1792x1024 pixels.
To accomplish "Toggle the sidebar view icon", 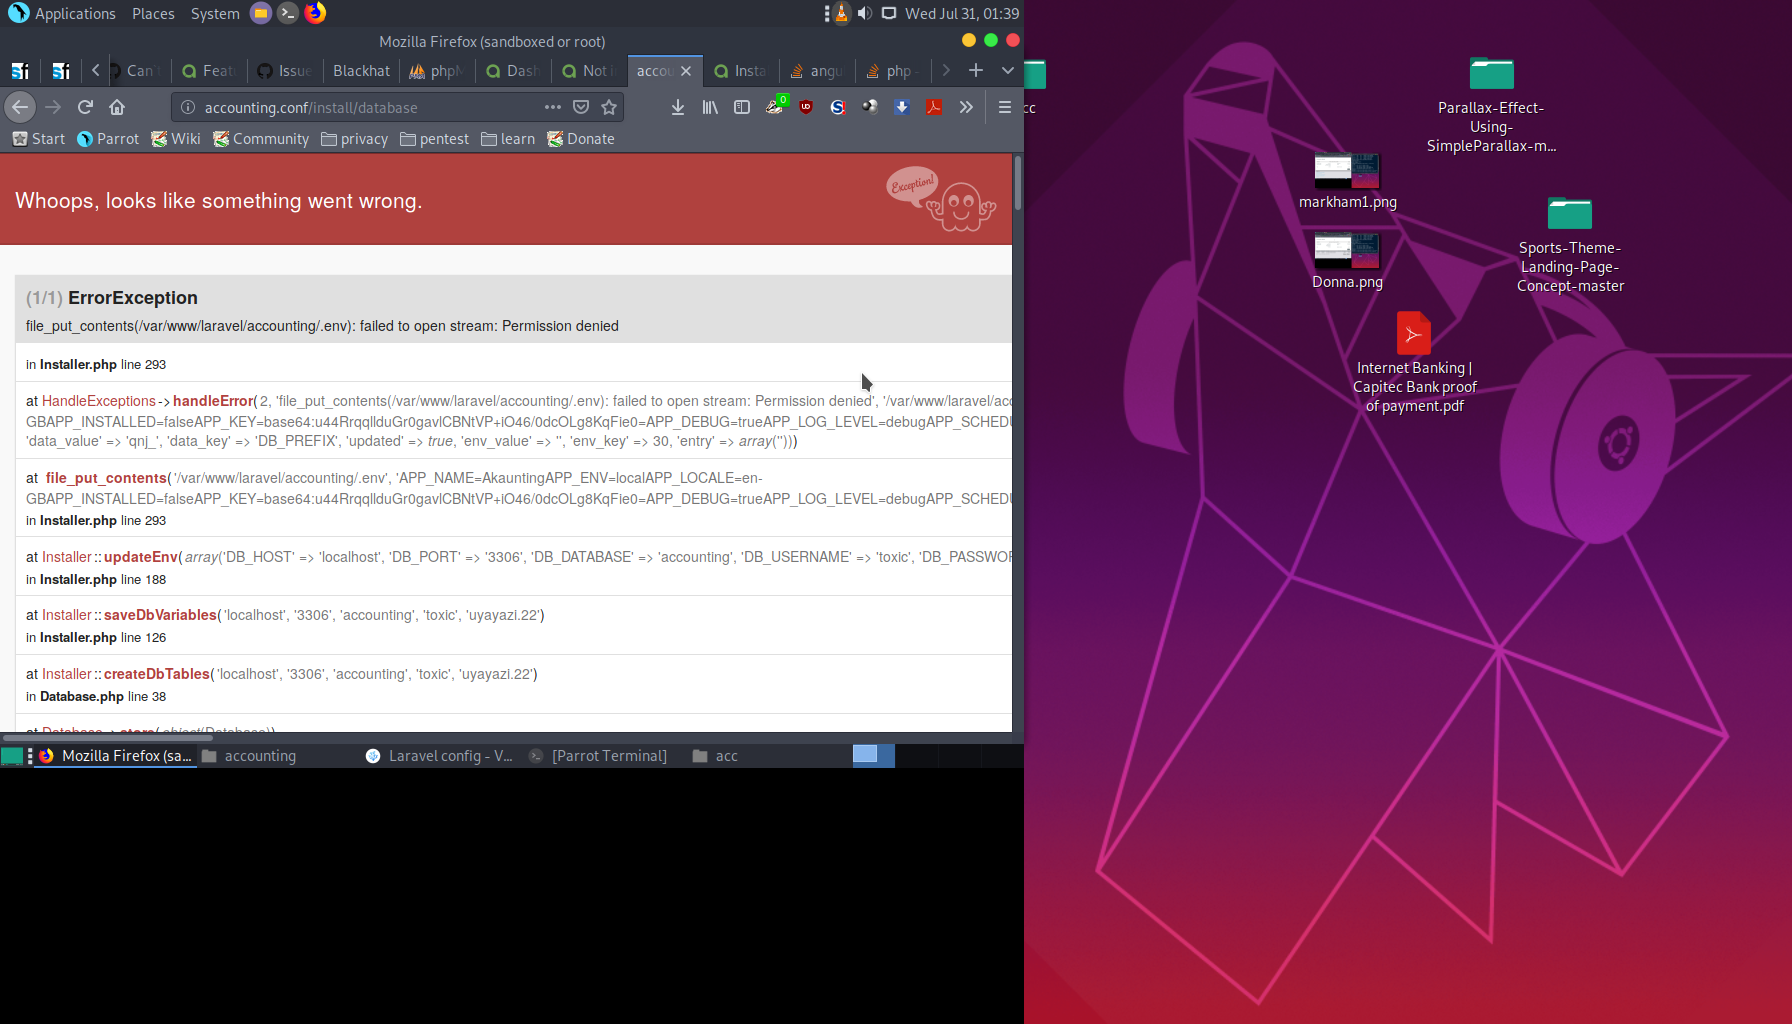I will (x=741, y=107).
